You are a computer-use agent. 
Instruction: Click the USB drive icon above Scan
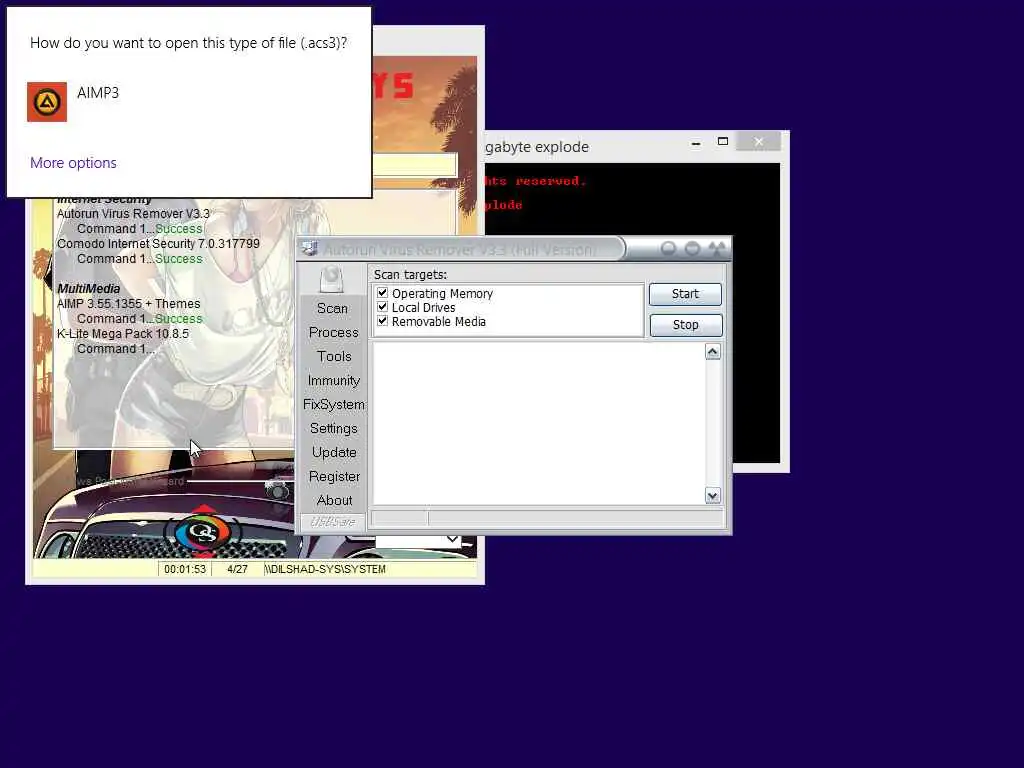pyautogui.click(x=332, y=279)
